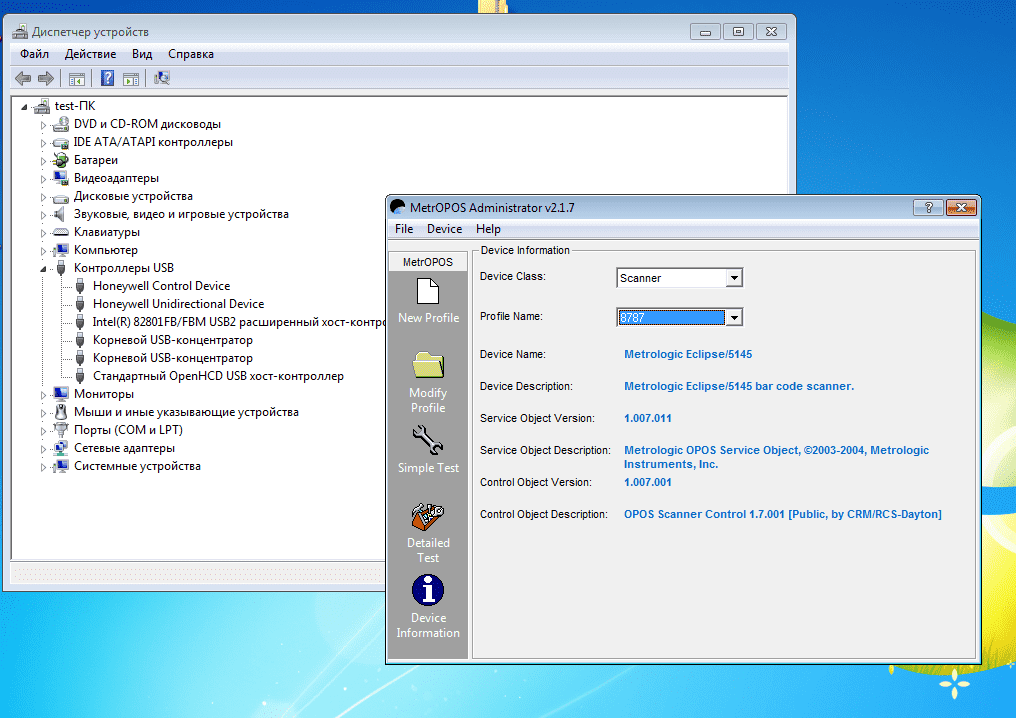Click the Компьютер tree label
Screen dimensions: 1016x718
tap(106, 250)
